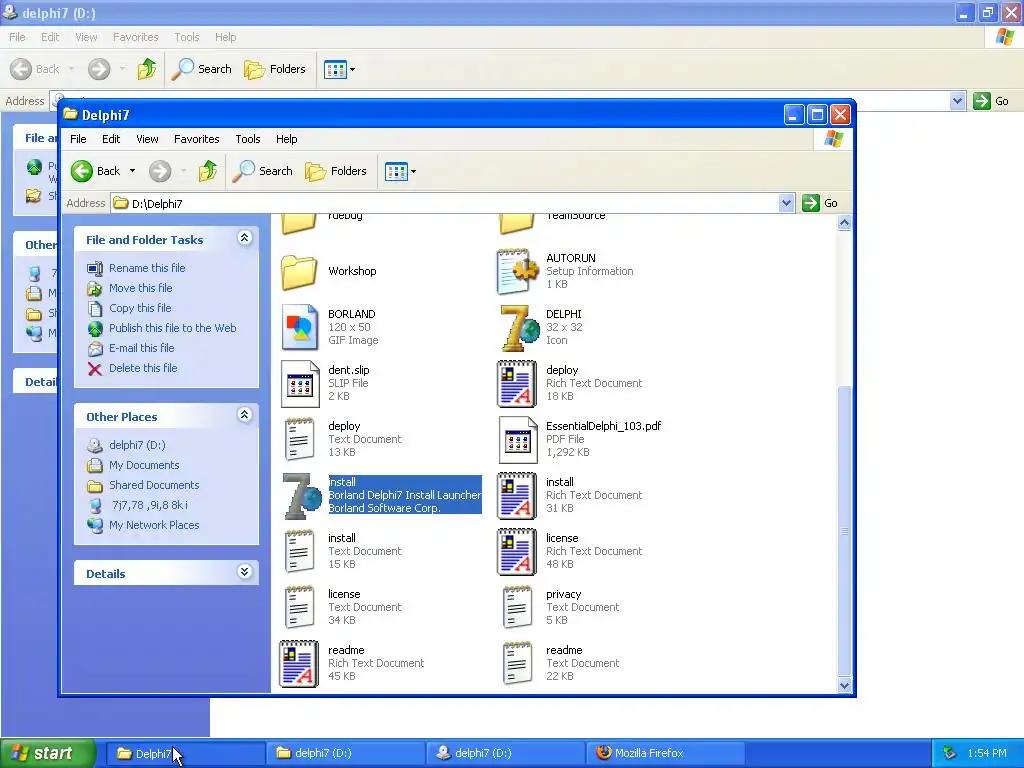
Task: Switch to Delphi7 folder taskbar button
Action: coord(185,754)
